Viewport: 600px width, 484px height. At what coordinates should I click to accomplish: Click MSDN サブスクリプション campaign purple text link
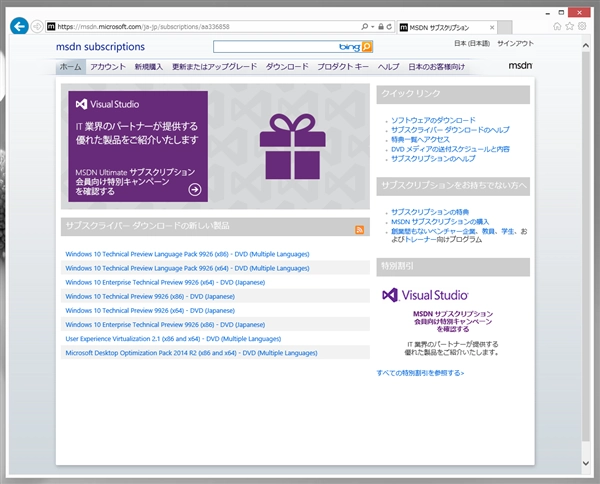point(453,321)
